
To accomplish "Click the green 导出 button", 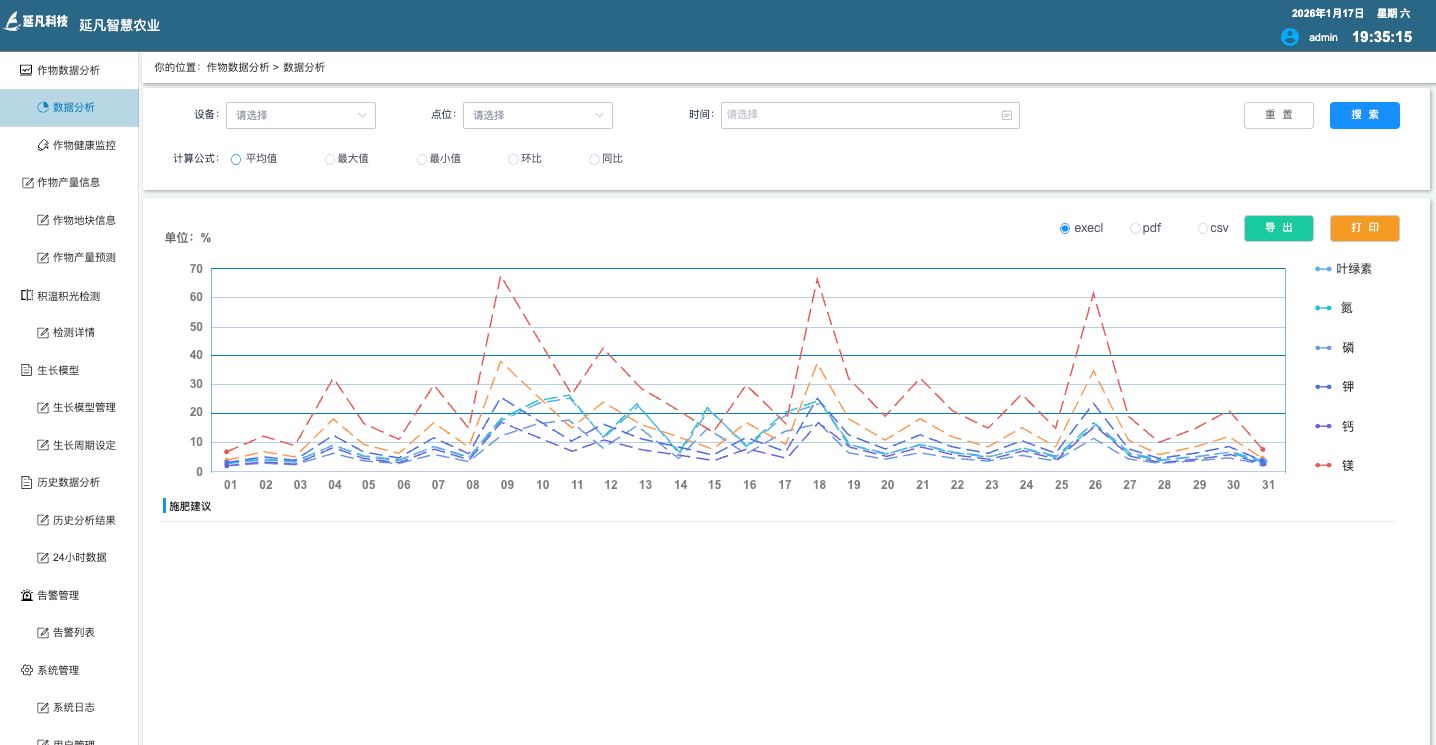I will coord(1278,228).
